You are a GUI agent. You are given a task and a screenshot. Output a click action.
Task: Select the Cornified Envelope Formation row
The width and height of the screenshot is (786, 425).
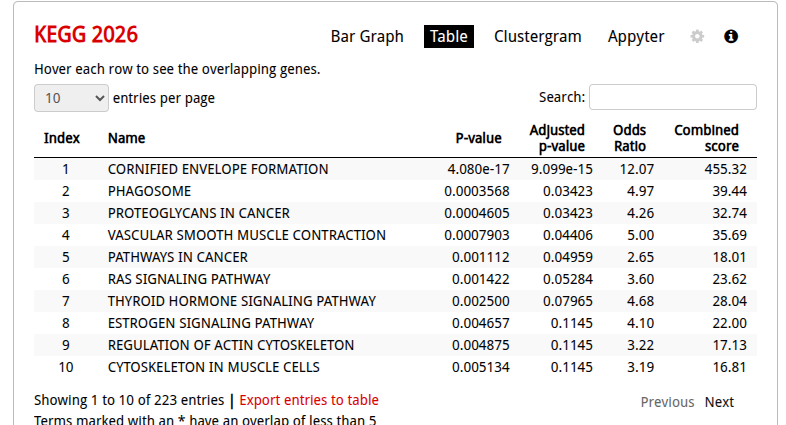point(218,169)
